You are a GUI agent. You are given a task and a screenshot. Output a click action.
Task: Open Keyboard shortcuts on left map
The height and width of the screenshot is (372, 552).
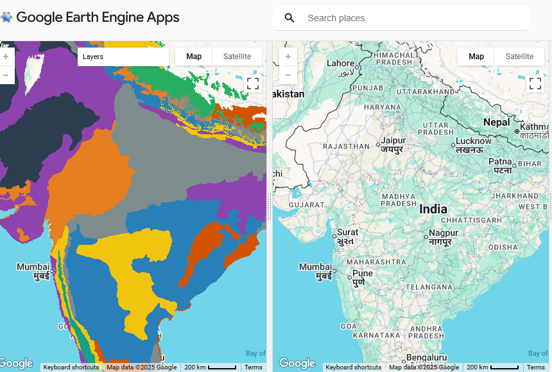click(71, 367)
